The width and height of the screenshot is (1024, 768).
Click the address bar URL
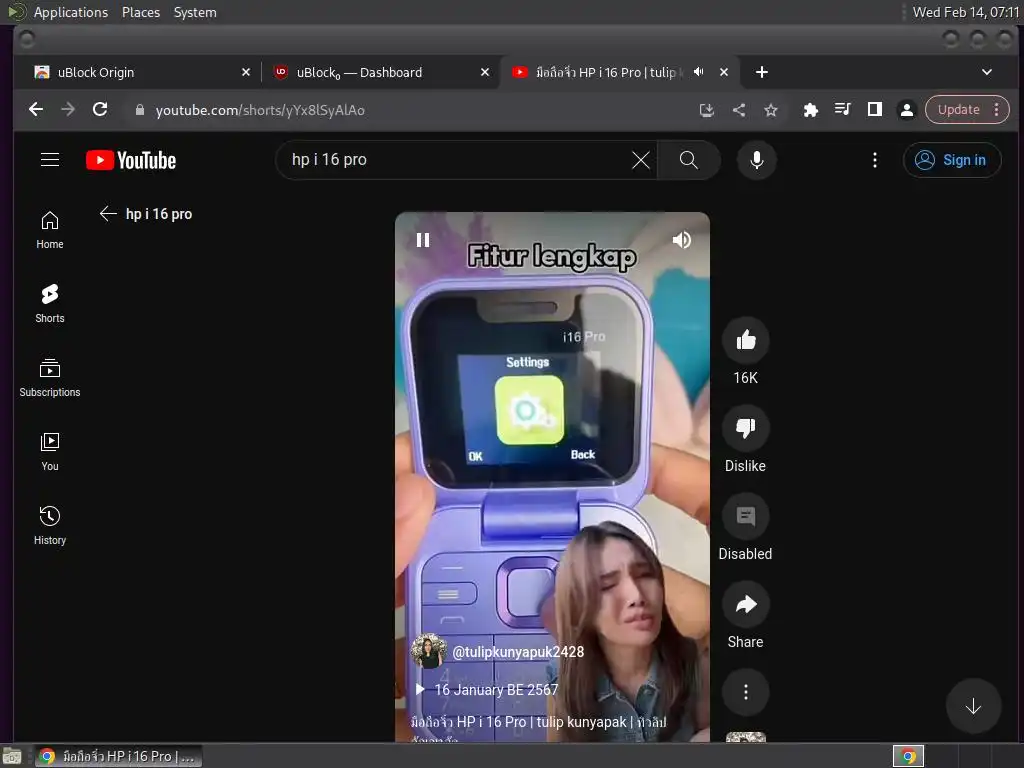tap(260, 110)
